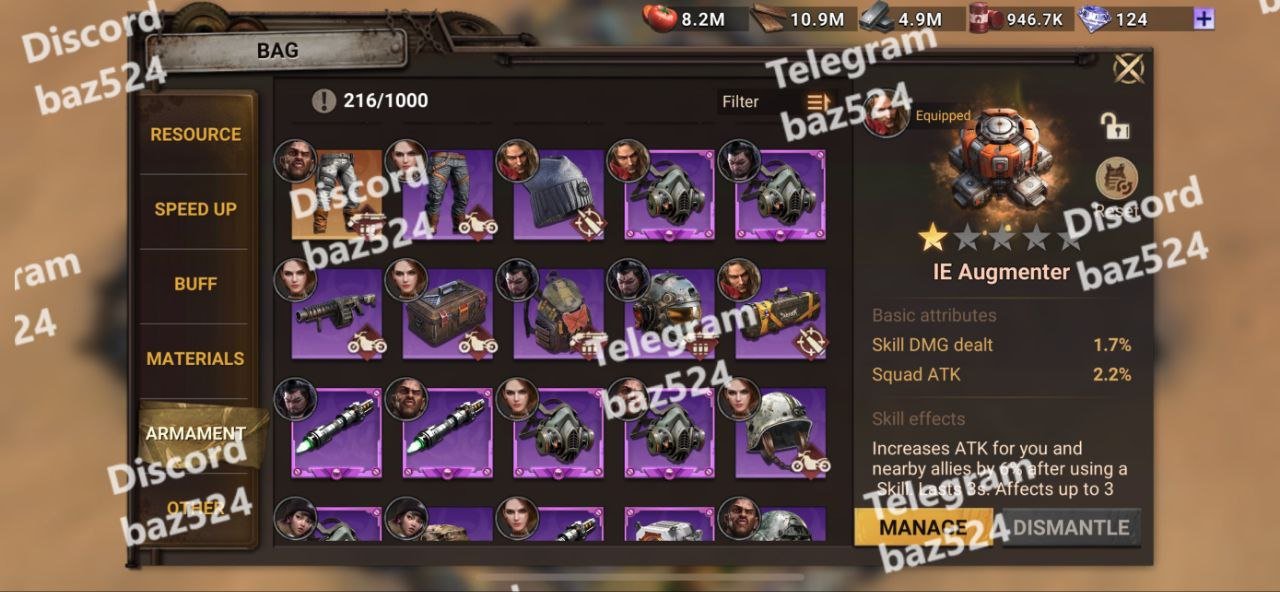This screenshot has width=1280, height=592.
Task: Select the dark supply chest item
Action: [447, 314]
